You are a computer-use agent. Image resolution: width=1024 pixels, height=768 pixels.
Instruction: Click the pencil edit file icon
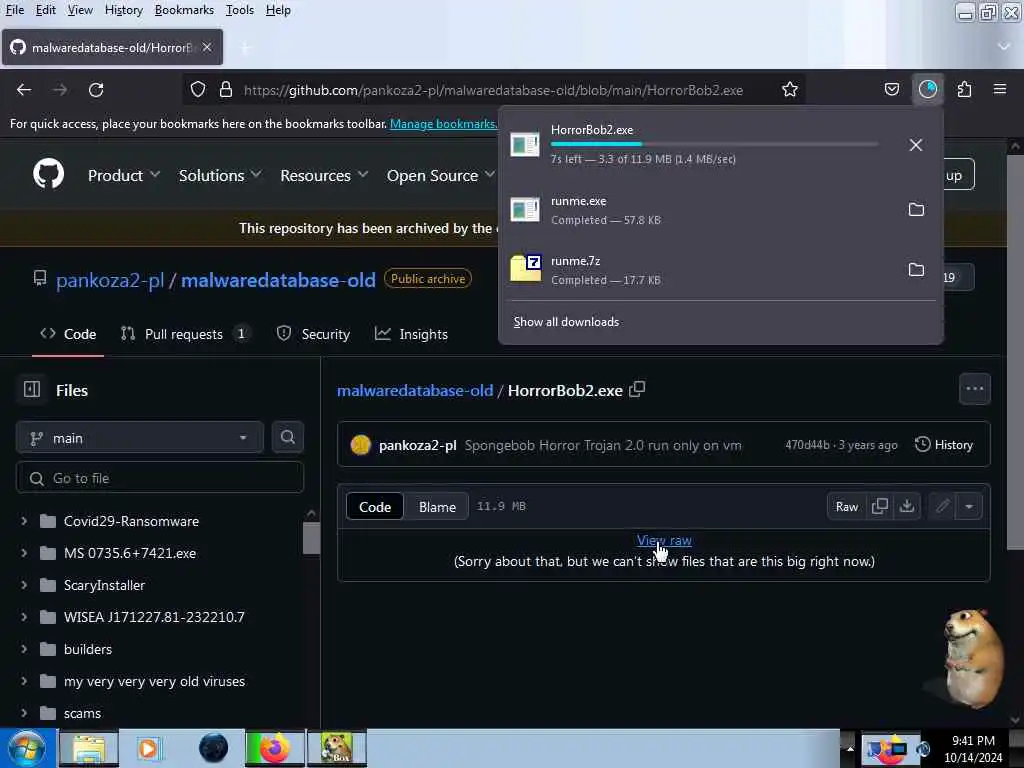[x=942, y=506]
